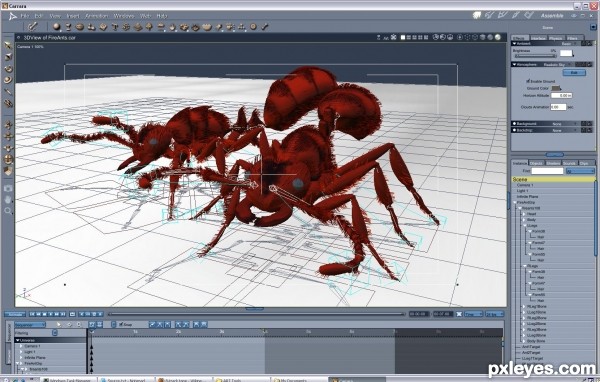Screen dimensions: 600x382
Task: Click the Horizon Altitude input field
Action: (x=562, y=95)
